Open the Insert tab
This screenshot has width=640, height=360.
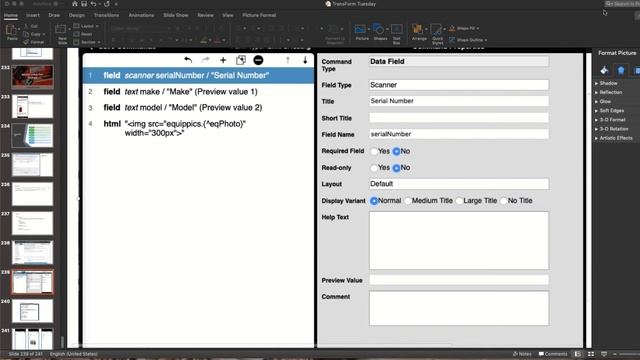click(x=33, y=15)
